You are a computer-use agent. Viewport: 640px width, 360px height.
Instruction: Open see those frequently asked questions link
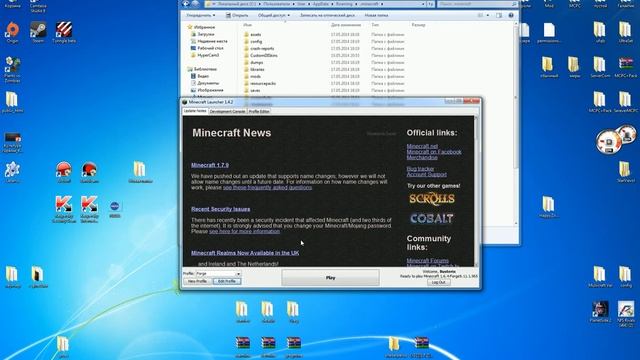tap(267, 188)
